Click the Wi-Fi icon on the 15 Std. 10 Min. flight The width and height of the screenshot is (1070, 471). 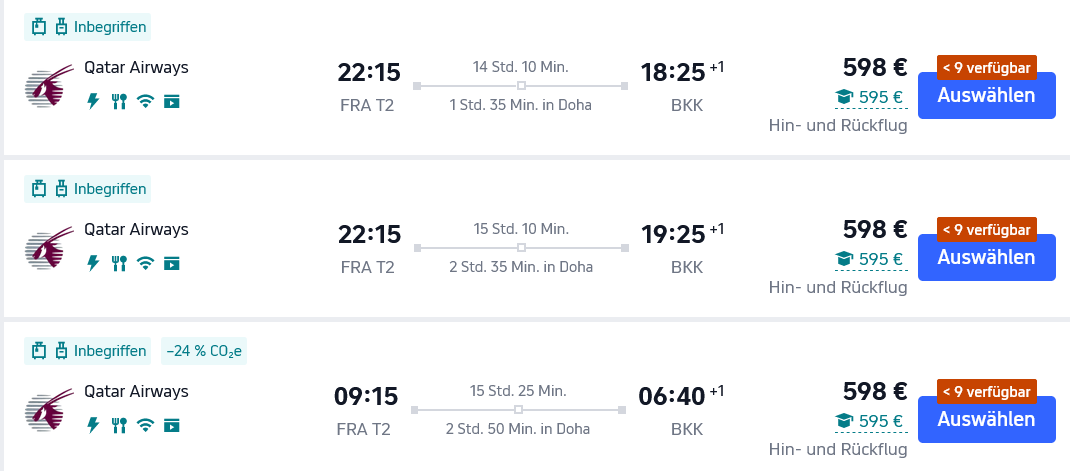point(145,263)
